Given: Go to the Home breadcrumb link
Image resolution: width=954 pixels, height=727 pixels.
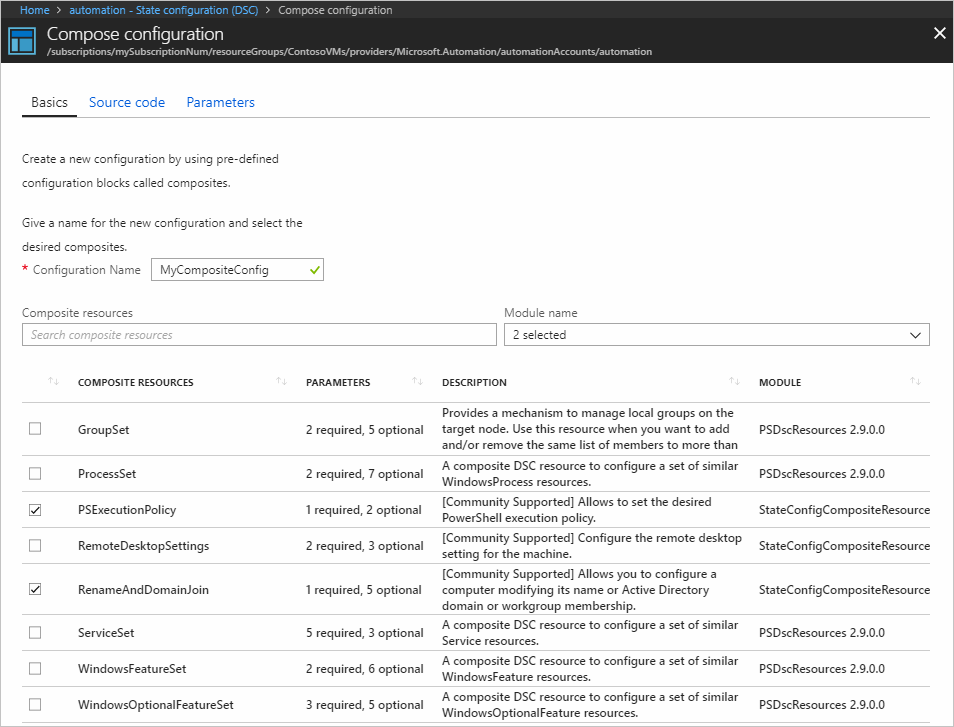Looking at the screenshot, I should (x=35, y=10).
